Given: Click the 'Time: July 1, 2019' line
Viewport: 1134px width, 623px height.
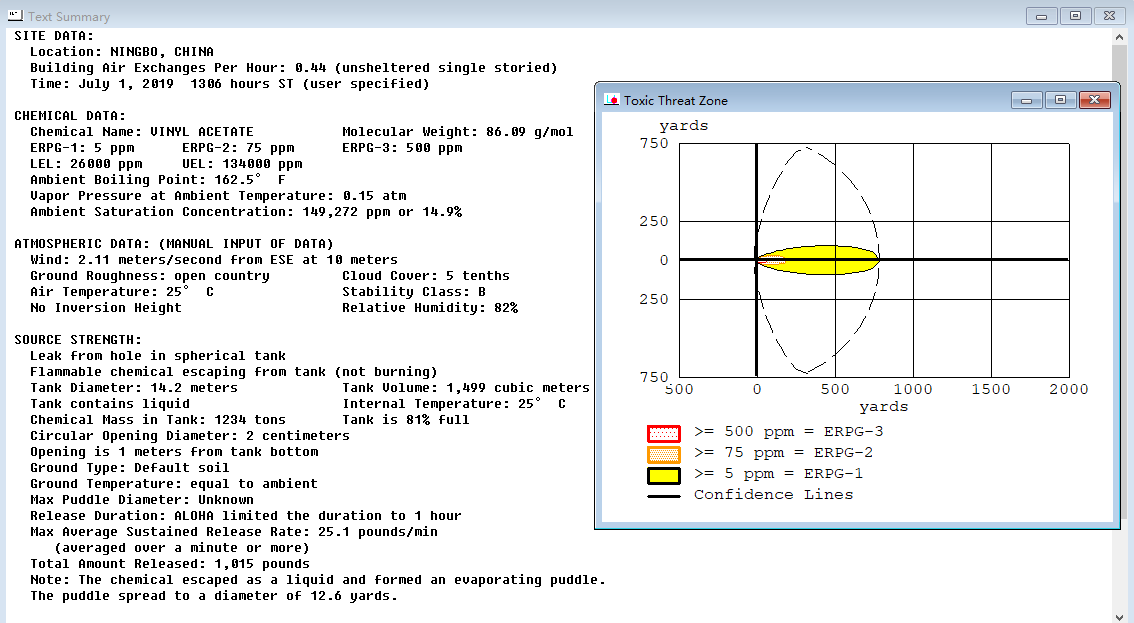Looking at the screenshot, I should coord(229,83).
